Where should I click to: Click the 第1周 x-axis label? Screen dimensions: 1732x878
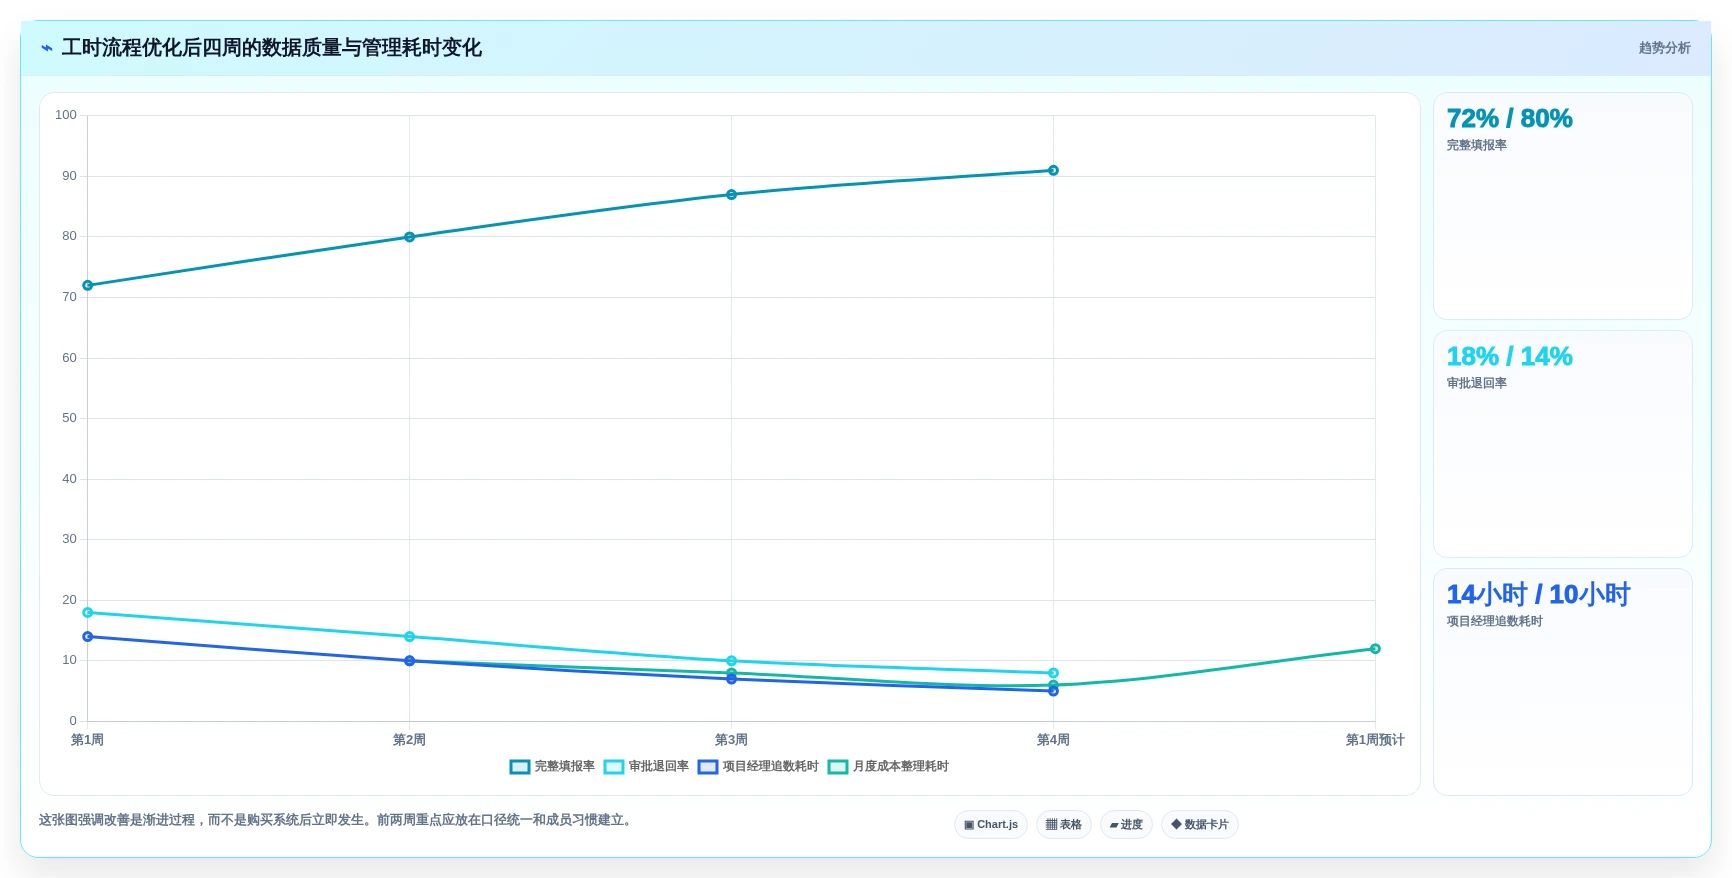(x=88, y=740)
